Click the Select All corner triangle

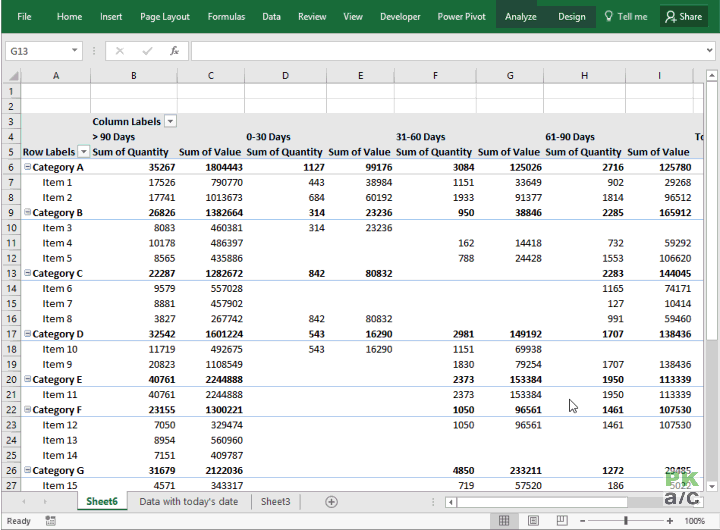pyautogui.click(x=13, y=75)
